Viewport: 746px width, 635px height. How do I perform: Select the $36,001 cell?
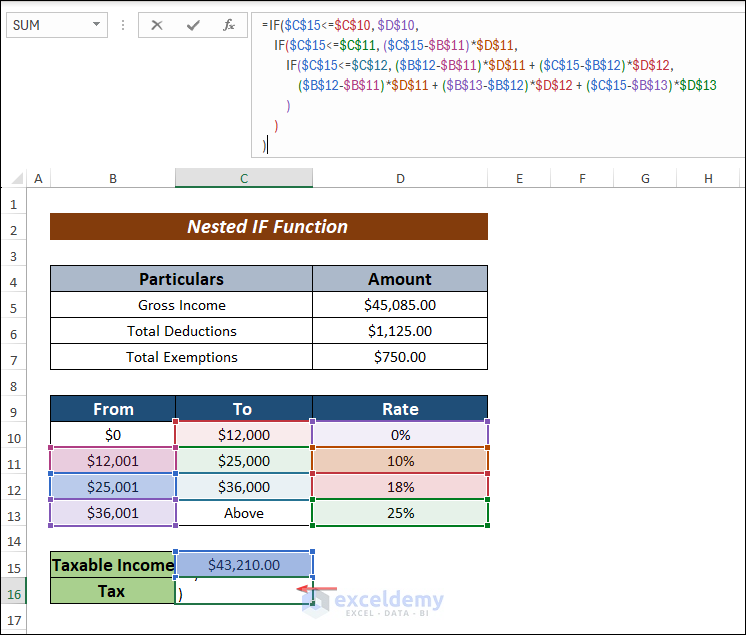tap(113, 513)
